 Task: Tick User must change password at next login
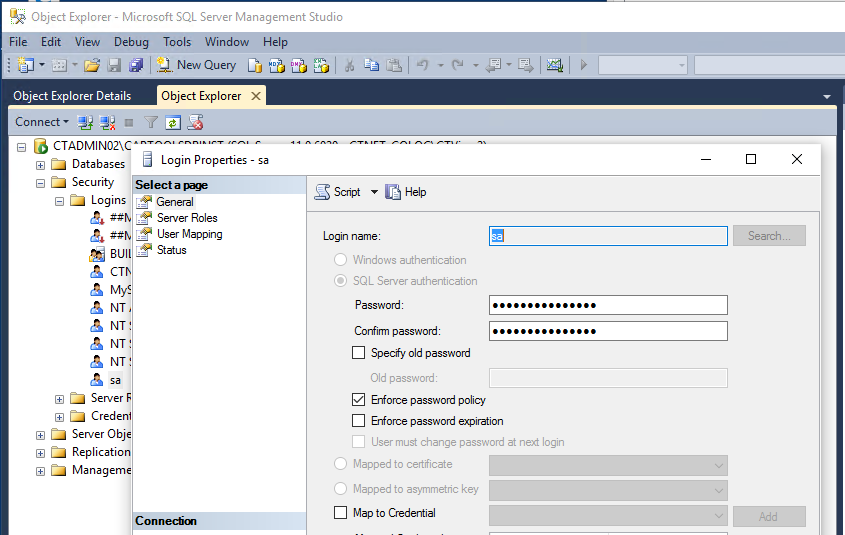pyautogui.click(x=358, y=442)
